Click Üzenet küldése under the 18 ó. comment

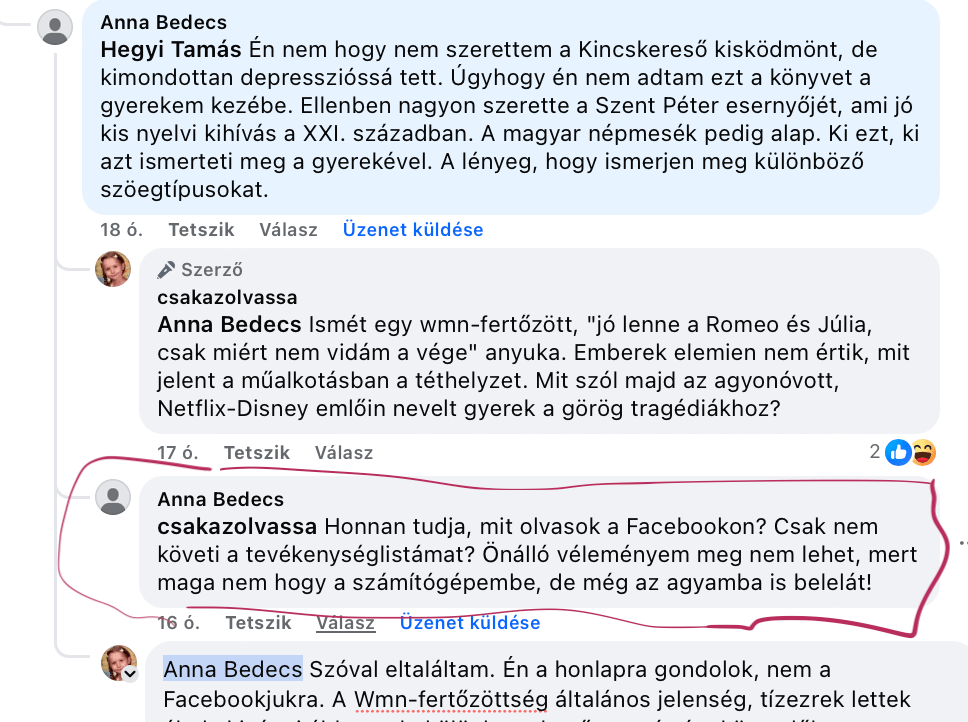[x=413, y=229]
